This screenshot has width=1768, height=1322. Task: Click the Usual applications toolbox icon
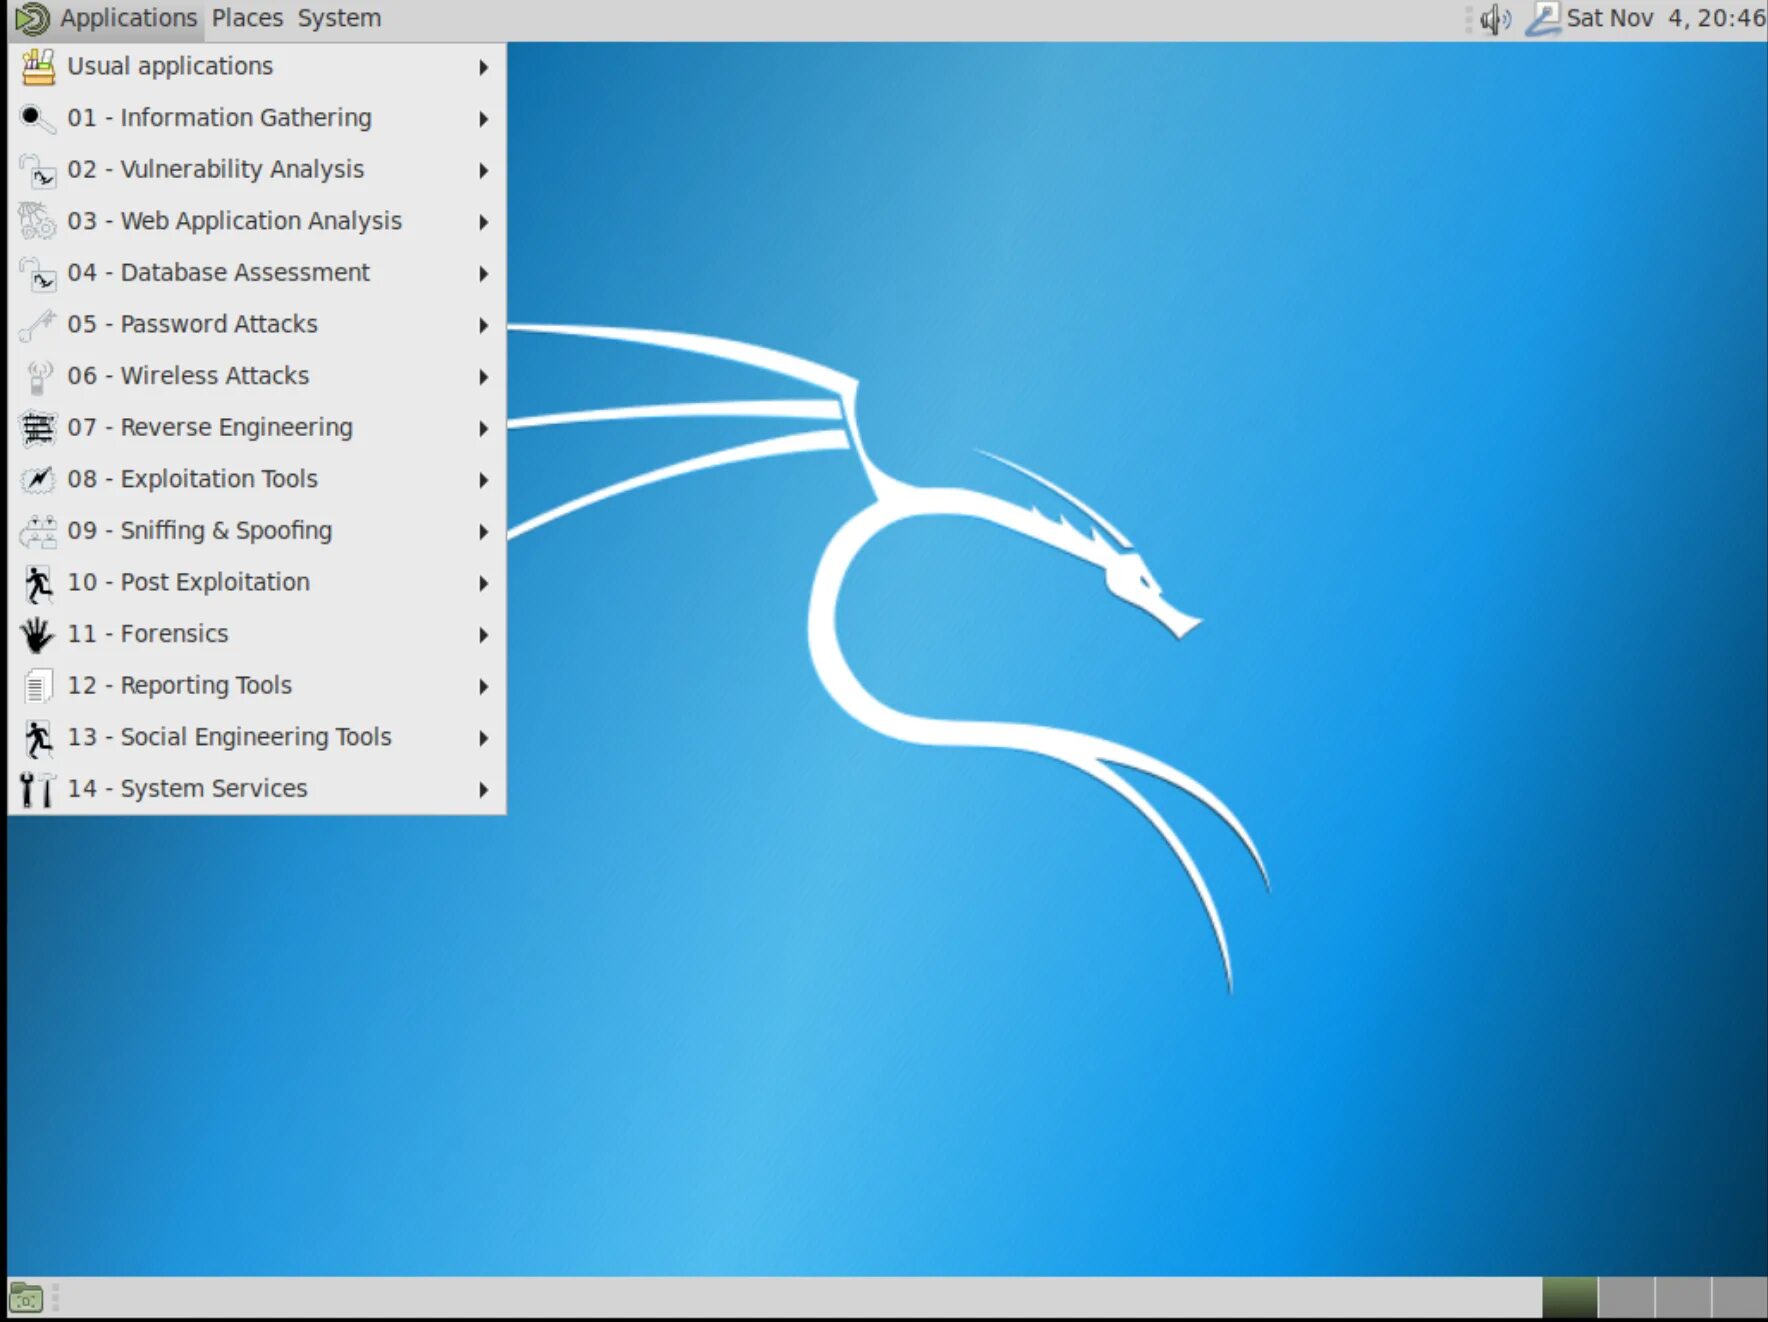(38, 67)
